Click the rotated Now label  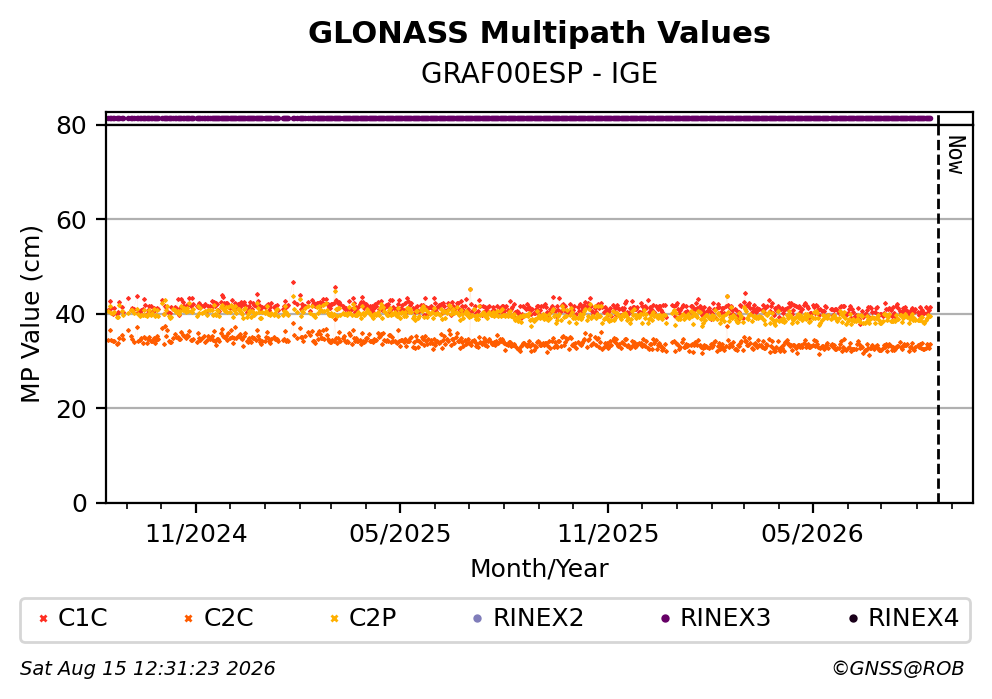tap(956, 155)
